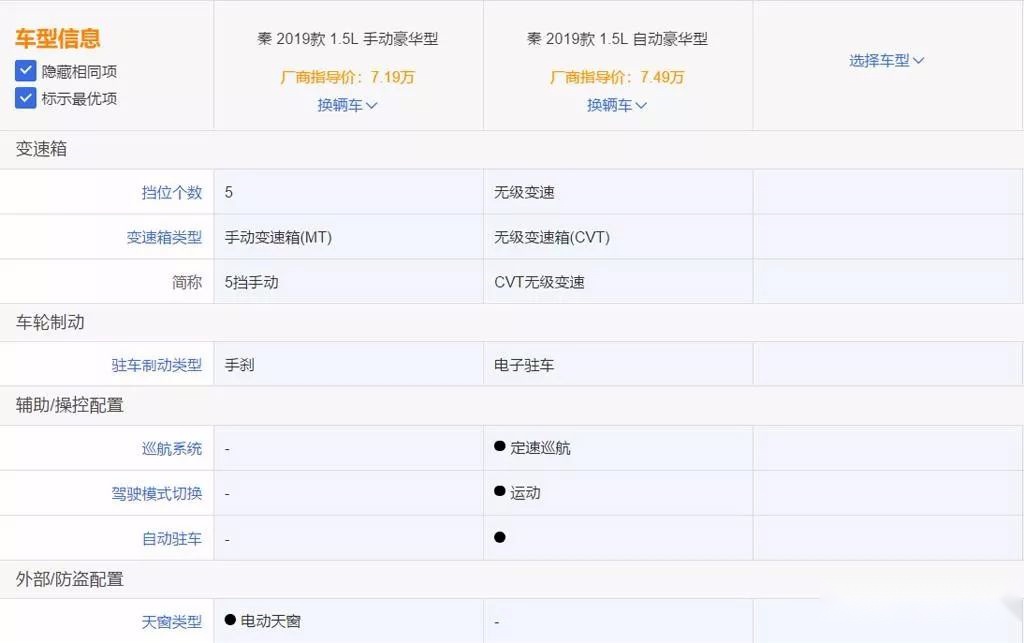
Task: Select the 秦 2019款 1.5L 自动豪华型 title
Action: point(617,39)
